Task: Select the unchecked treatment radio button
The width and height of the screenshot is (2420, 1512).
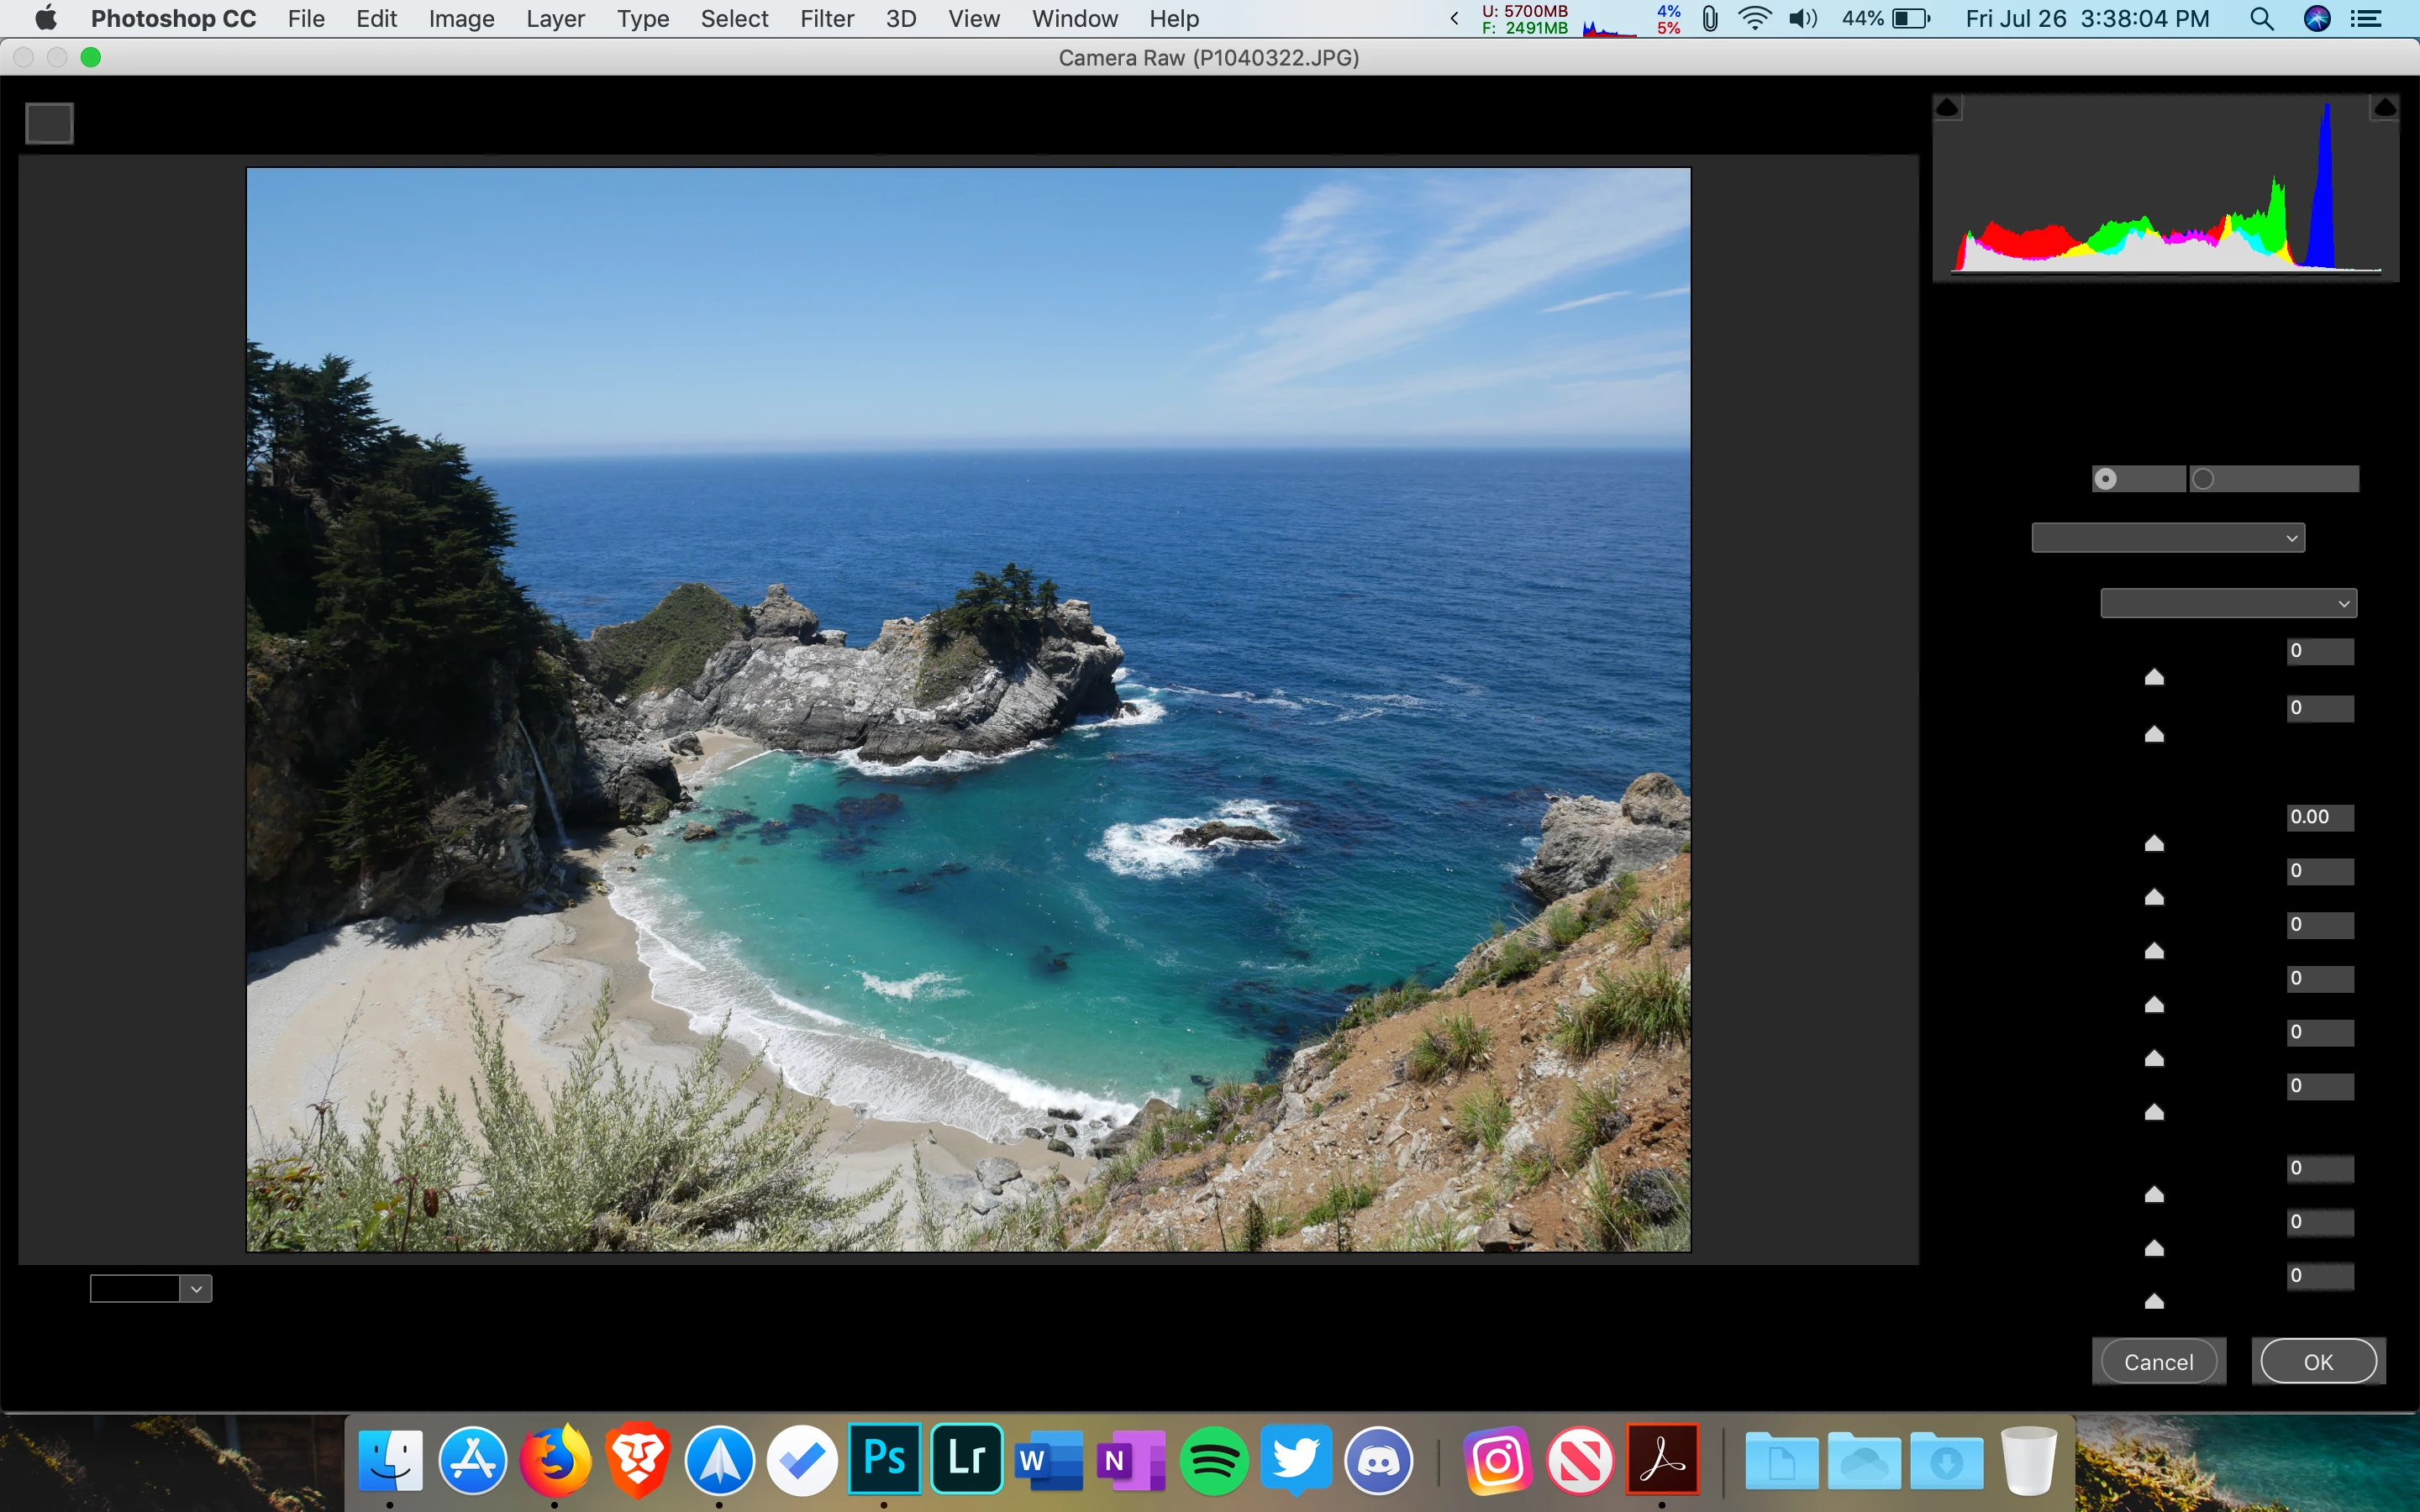Action: pyautogui.click(x=2203, y=479)
